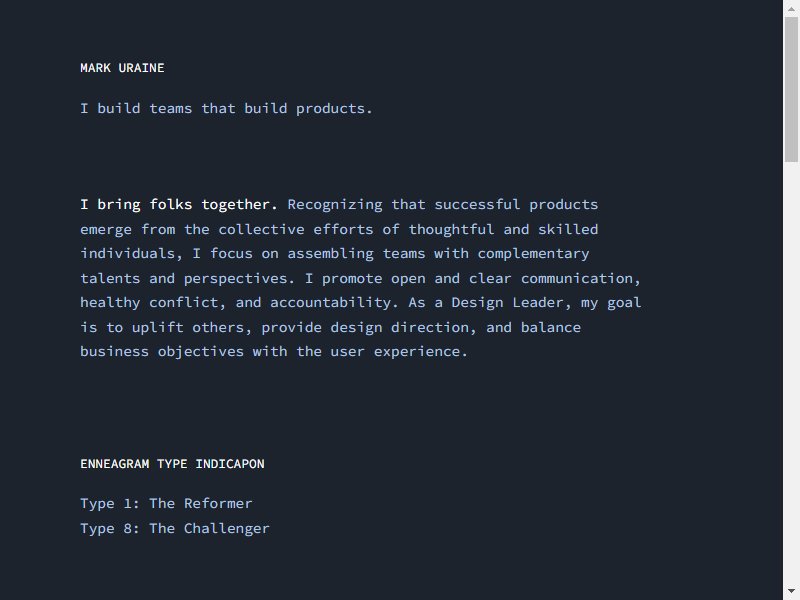Click the word 'communication,' in the paragraph
Screen dimensions: 800x600
581,279
